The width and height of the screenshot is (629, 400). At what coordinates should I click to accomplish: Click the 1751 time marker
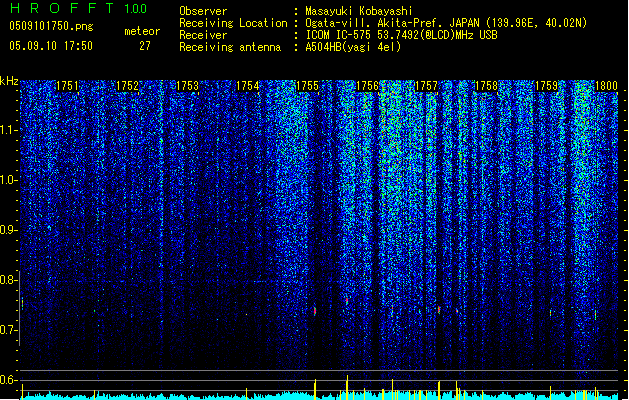click(x=67, y=86)
